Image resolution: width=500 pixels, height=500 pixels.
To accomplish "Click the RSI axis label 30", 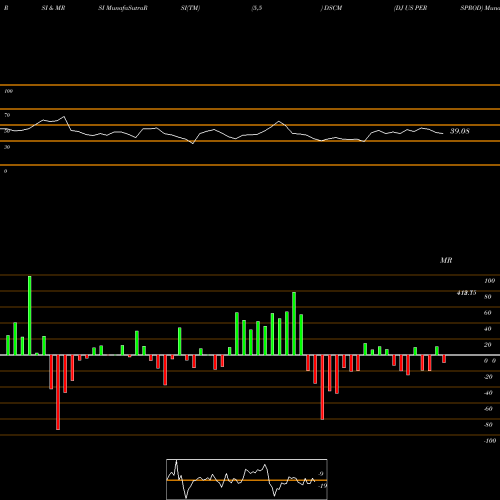I will coord(7,147).
